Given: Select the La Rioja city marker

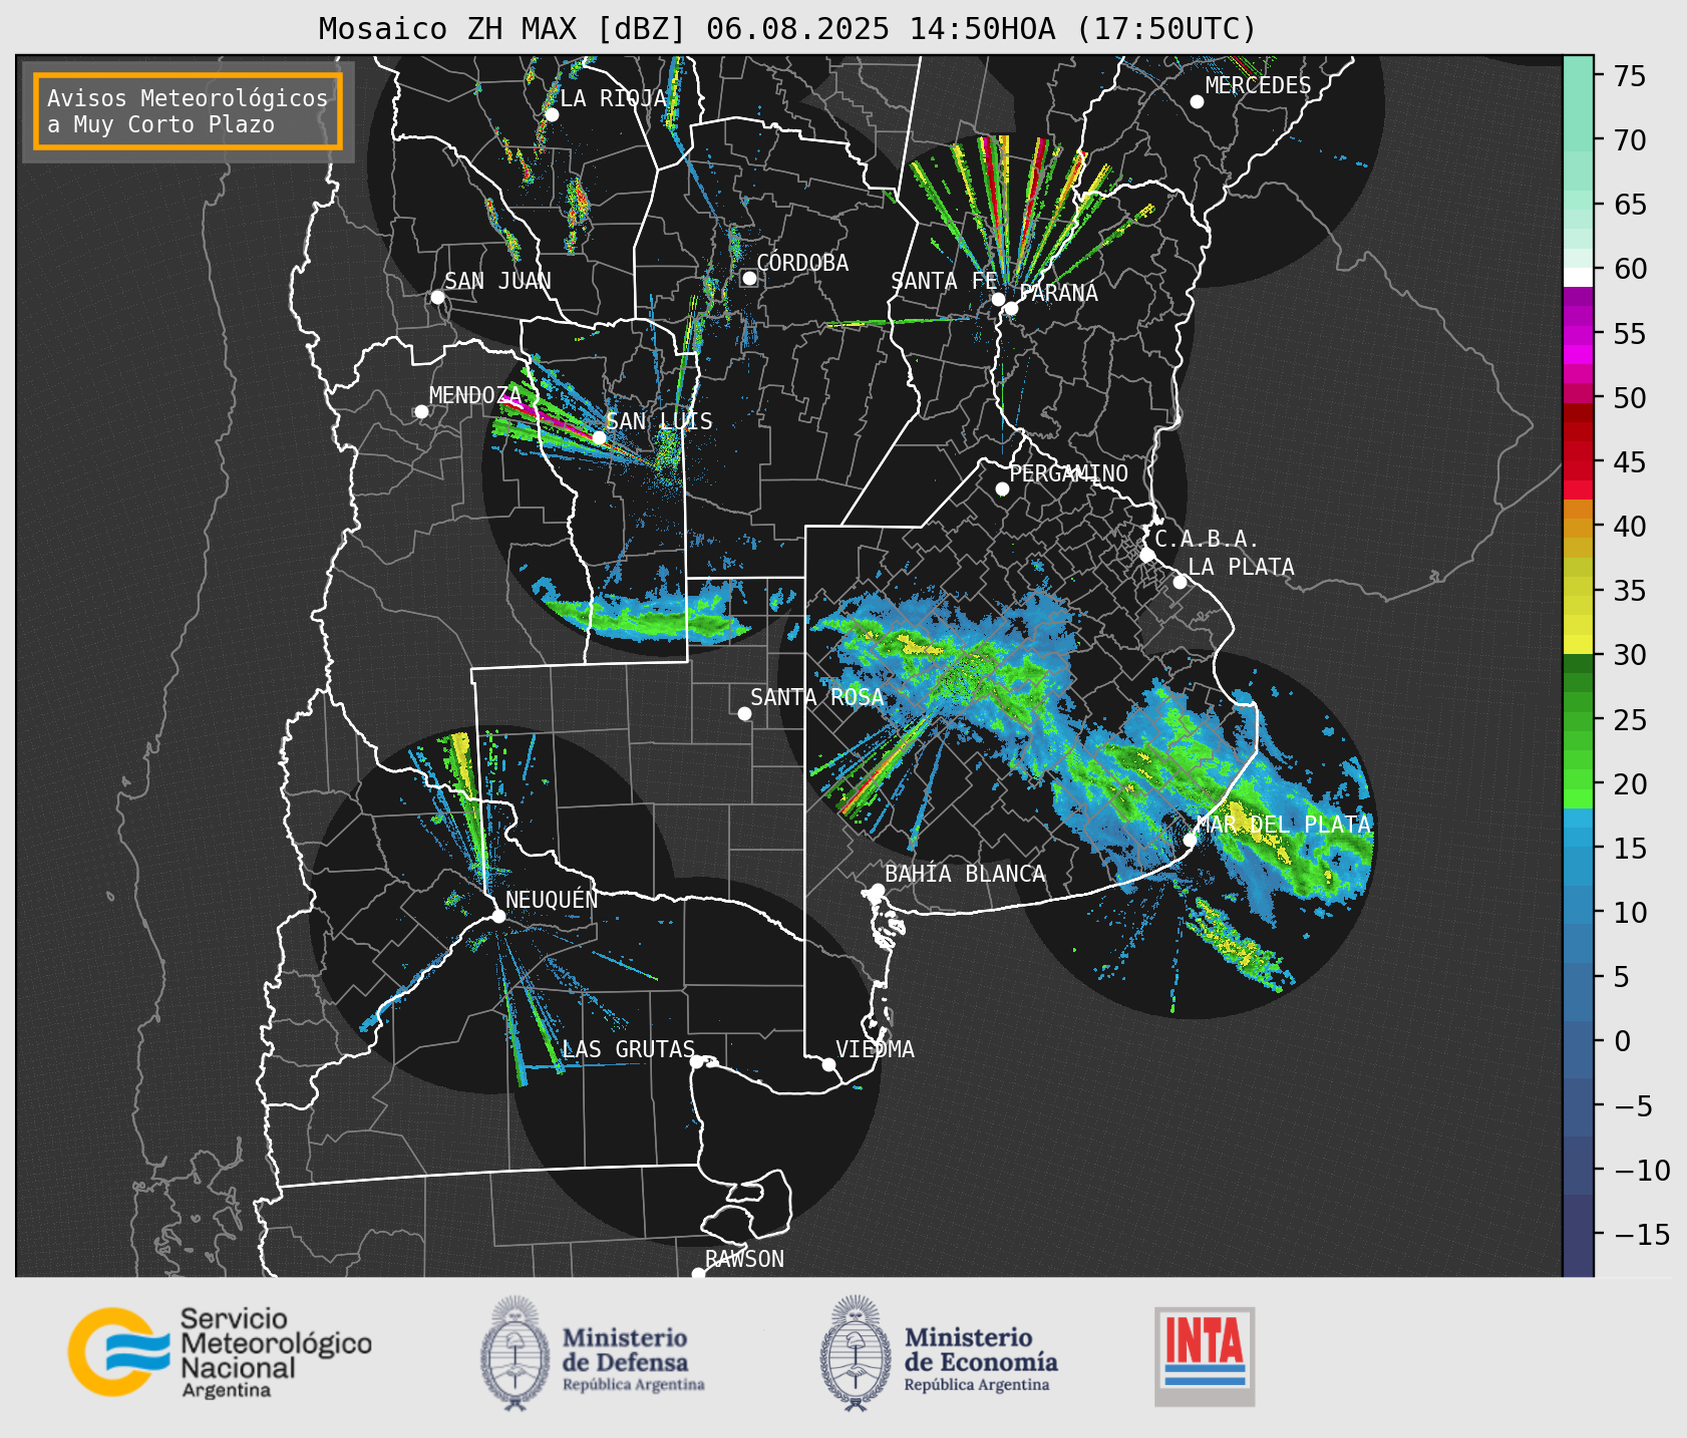Looking at the screenshot, I should [x=551, y=115].
